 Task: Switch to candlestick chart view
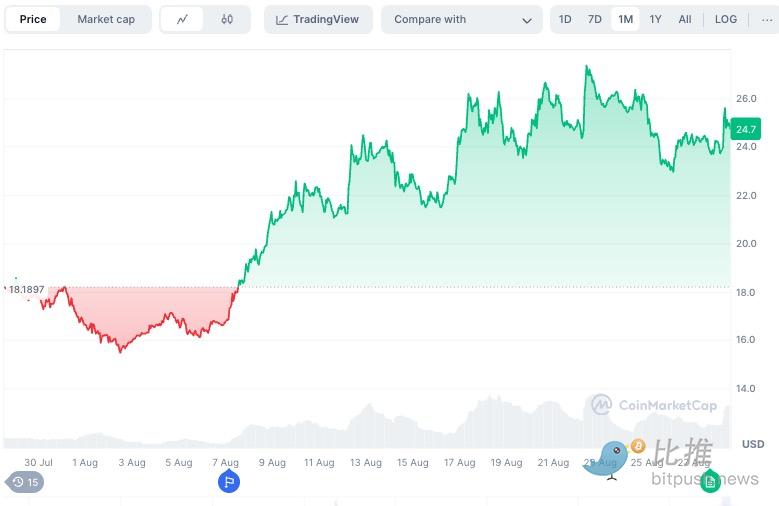point(227,19)
